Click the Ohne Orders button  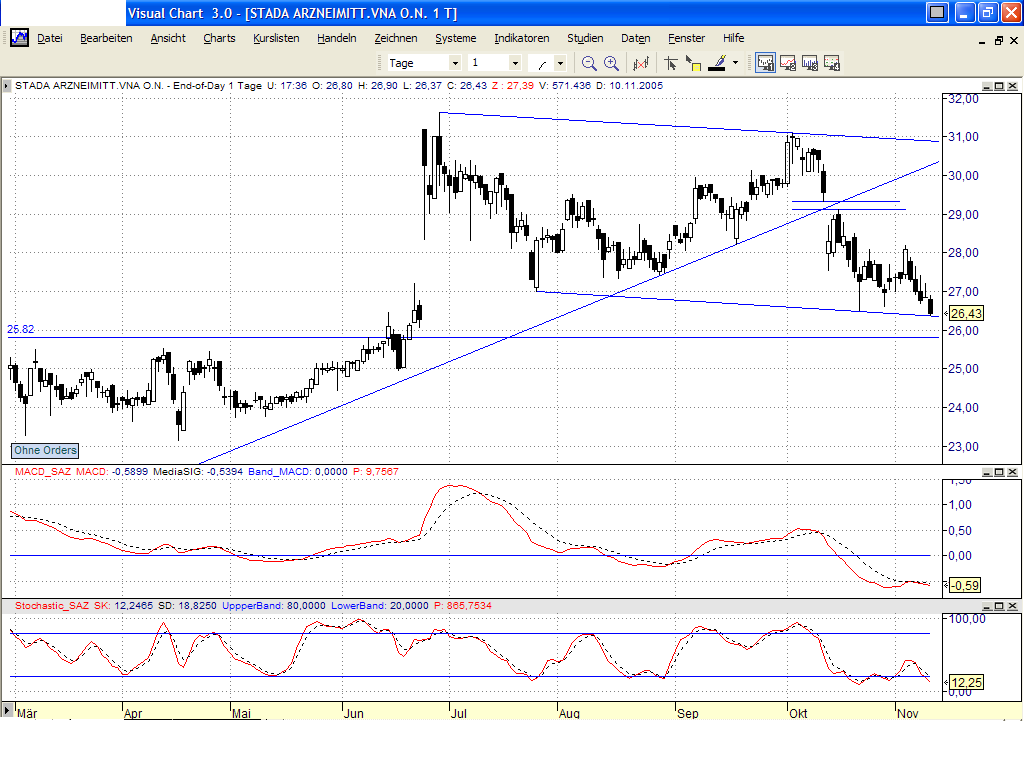[44, 451]
